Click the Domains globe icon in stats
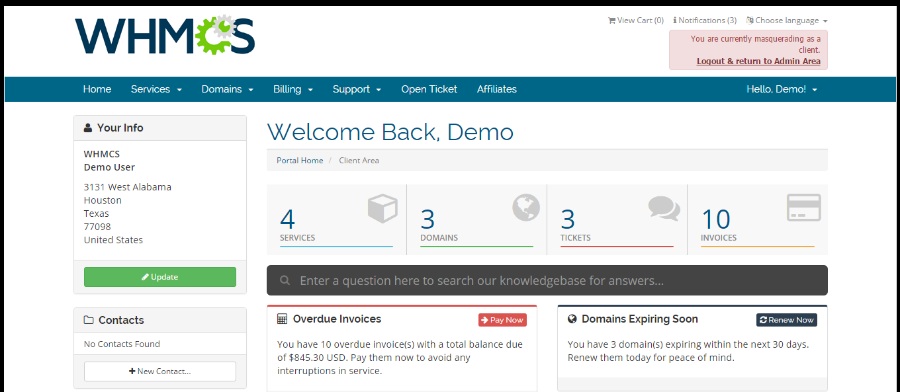Image resolution: width=900 pixels, height=392 pixels. (526, 207)
